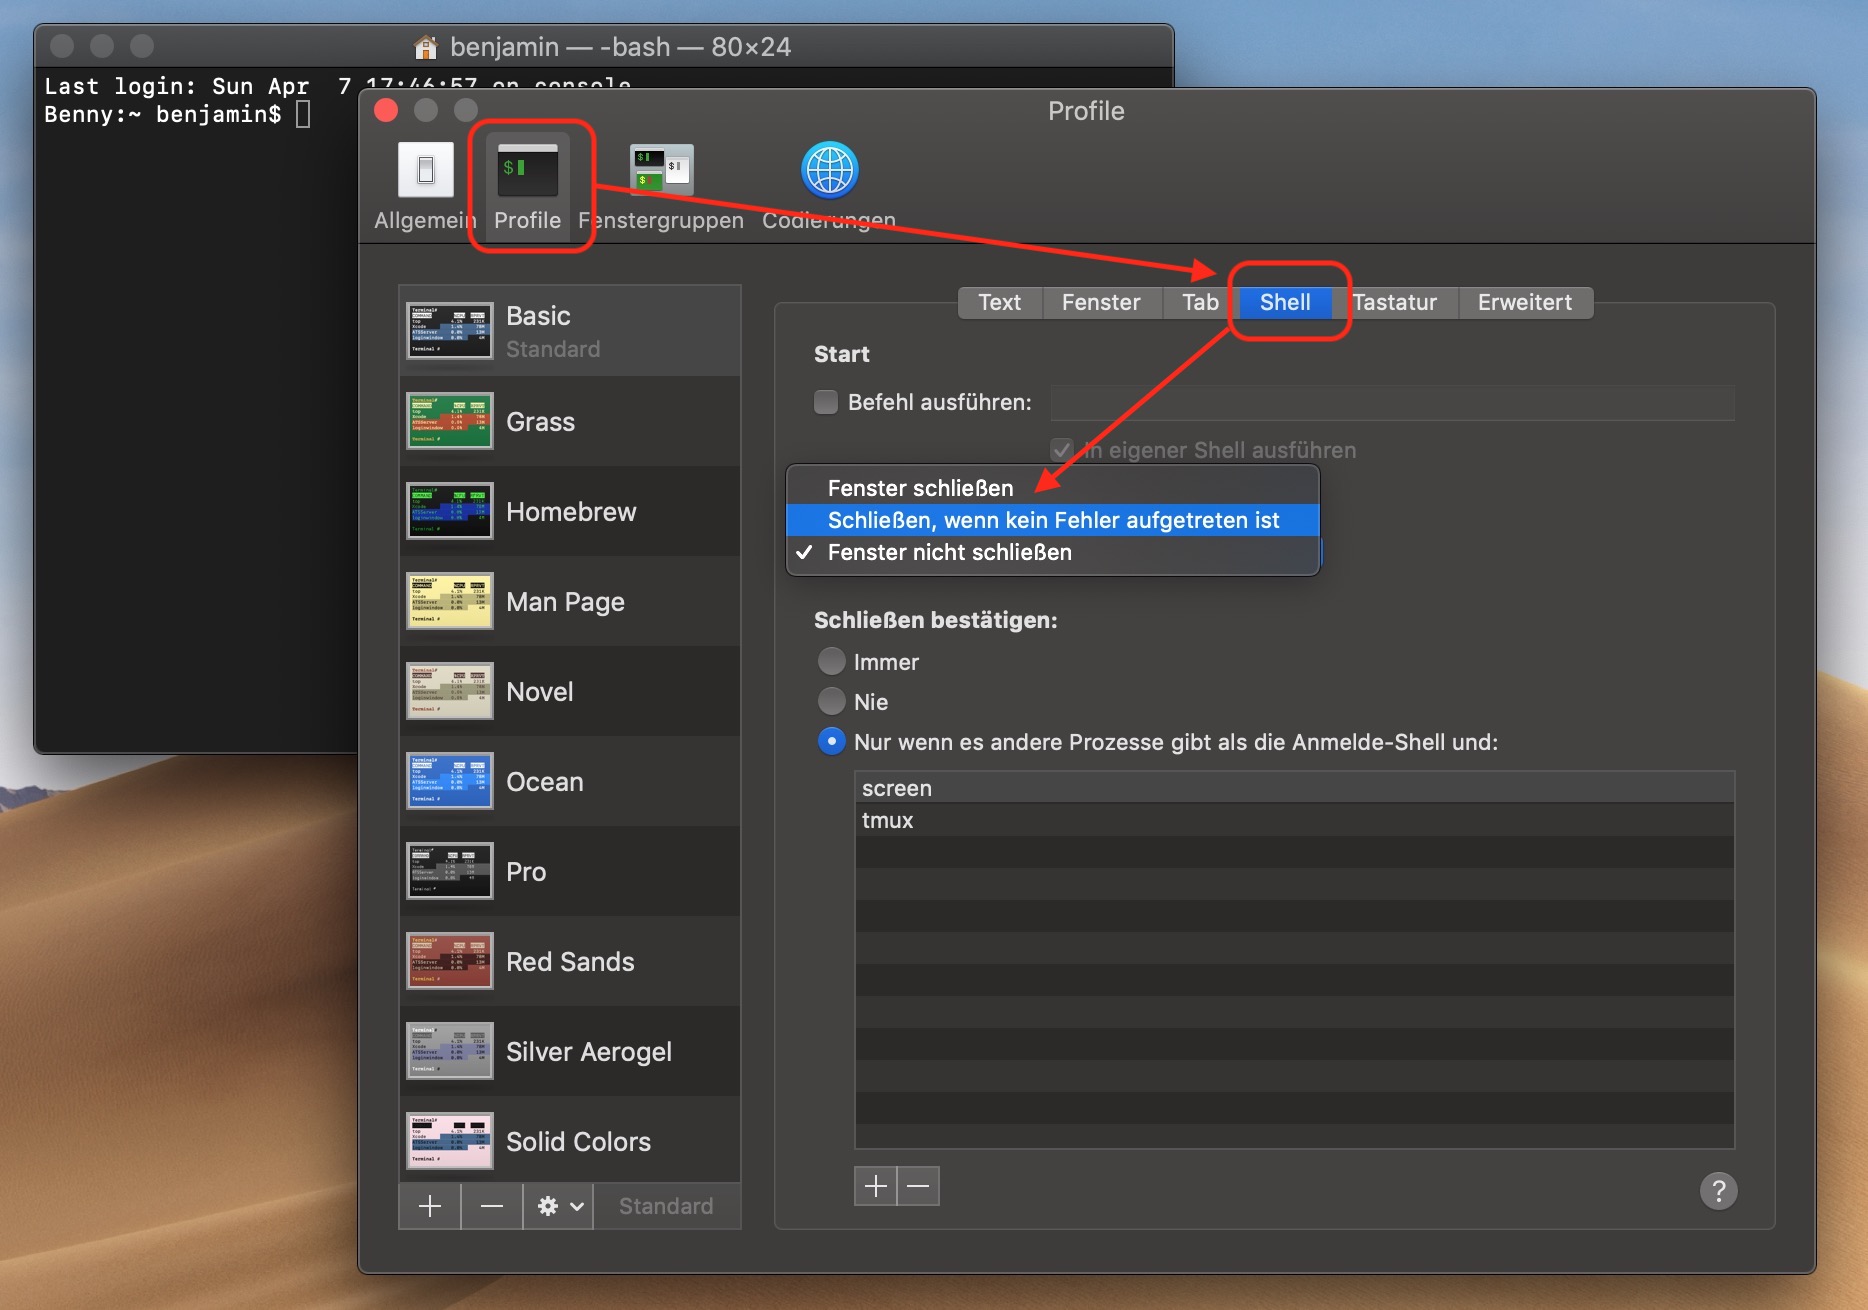Open the Profile preferences pane icon
1868x1310 pixels.
coord(528,170)
